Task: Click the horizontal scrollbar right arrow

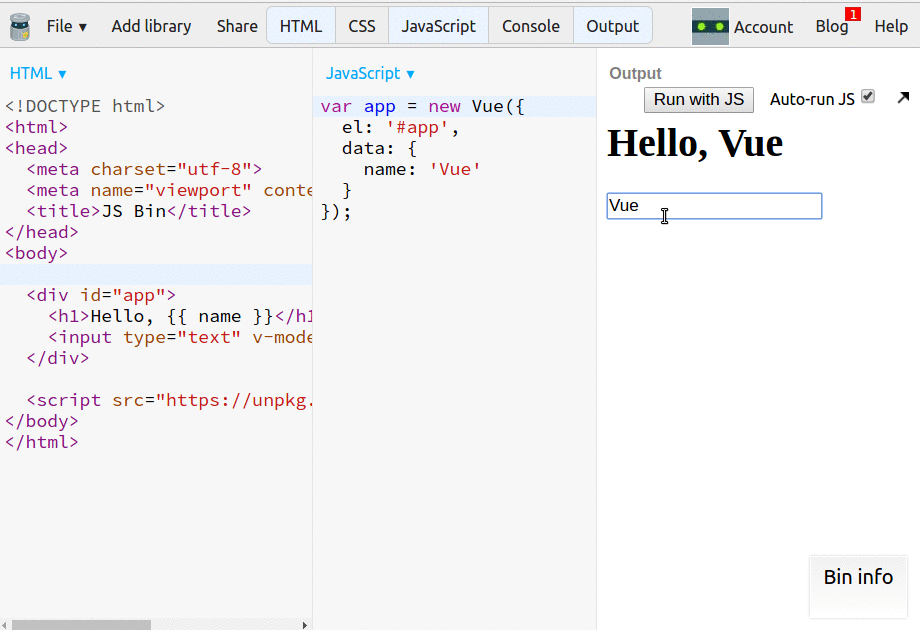Action: point(305,625)
